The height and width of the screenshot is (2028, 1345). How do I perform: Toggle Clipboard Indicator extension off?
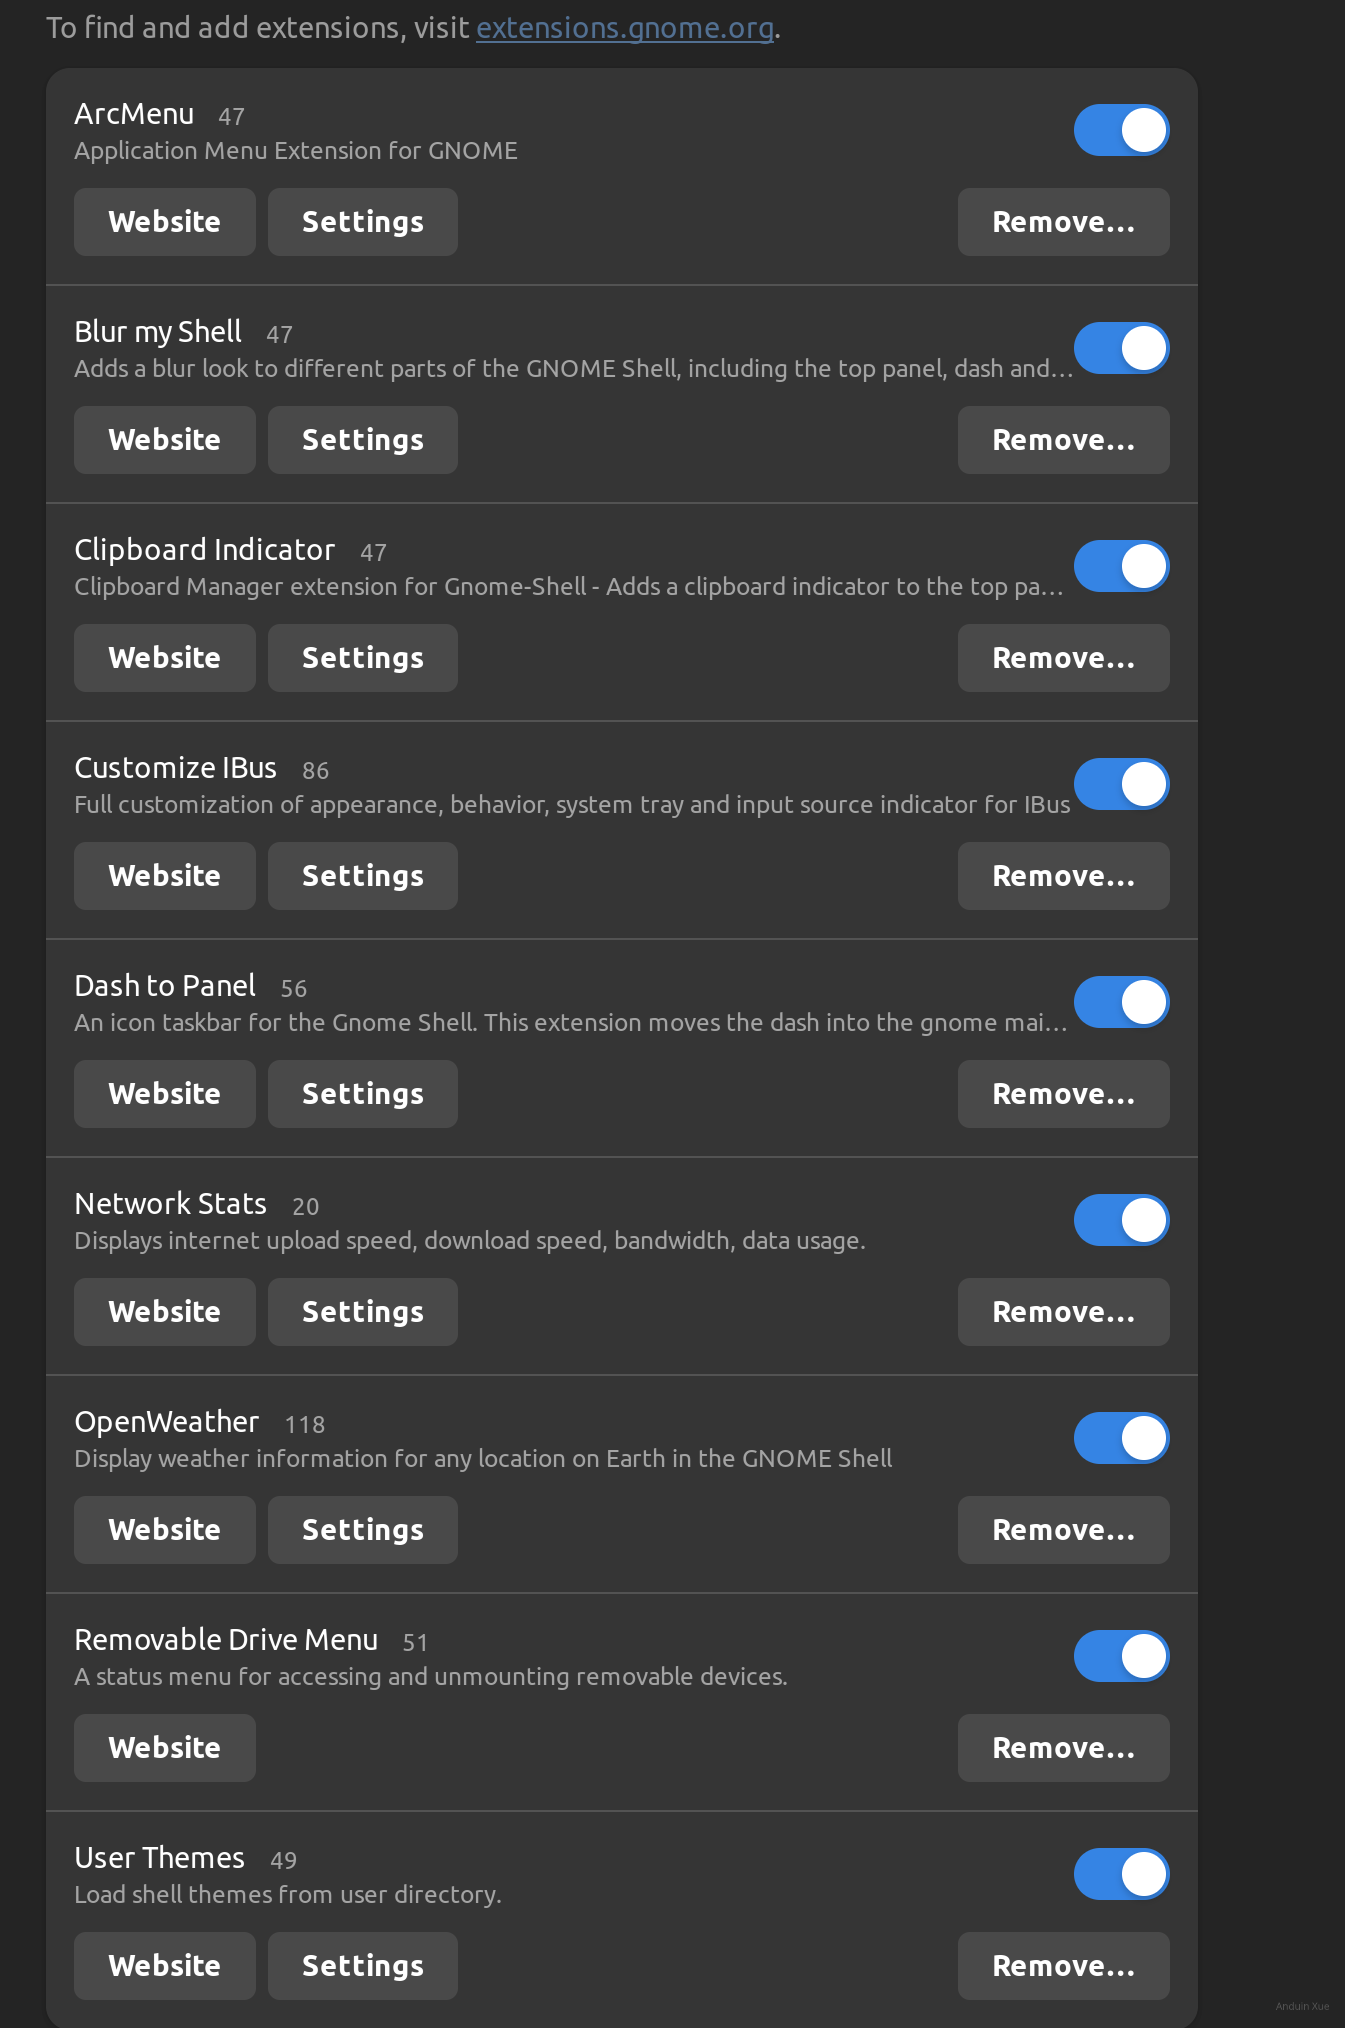click(x=1121, y=566)
